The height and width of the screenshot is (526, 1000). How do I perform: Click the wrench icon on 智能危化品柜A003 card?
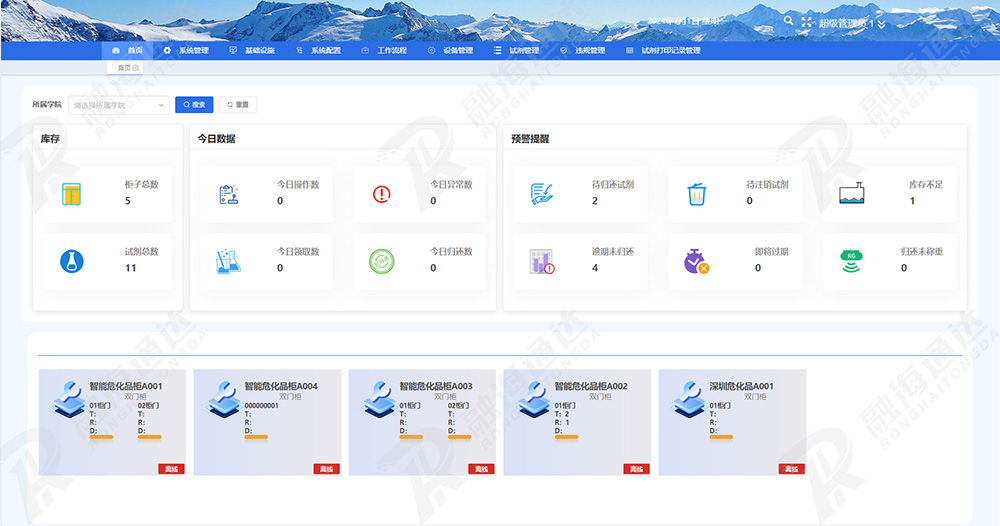[379, 400]
